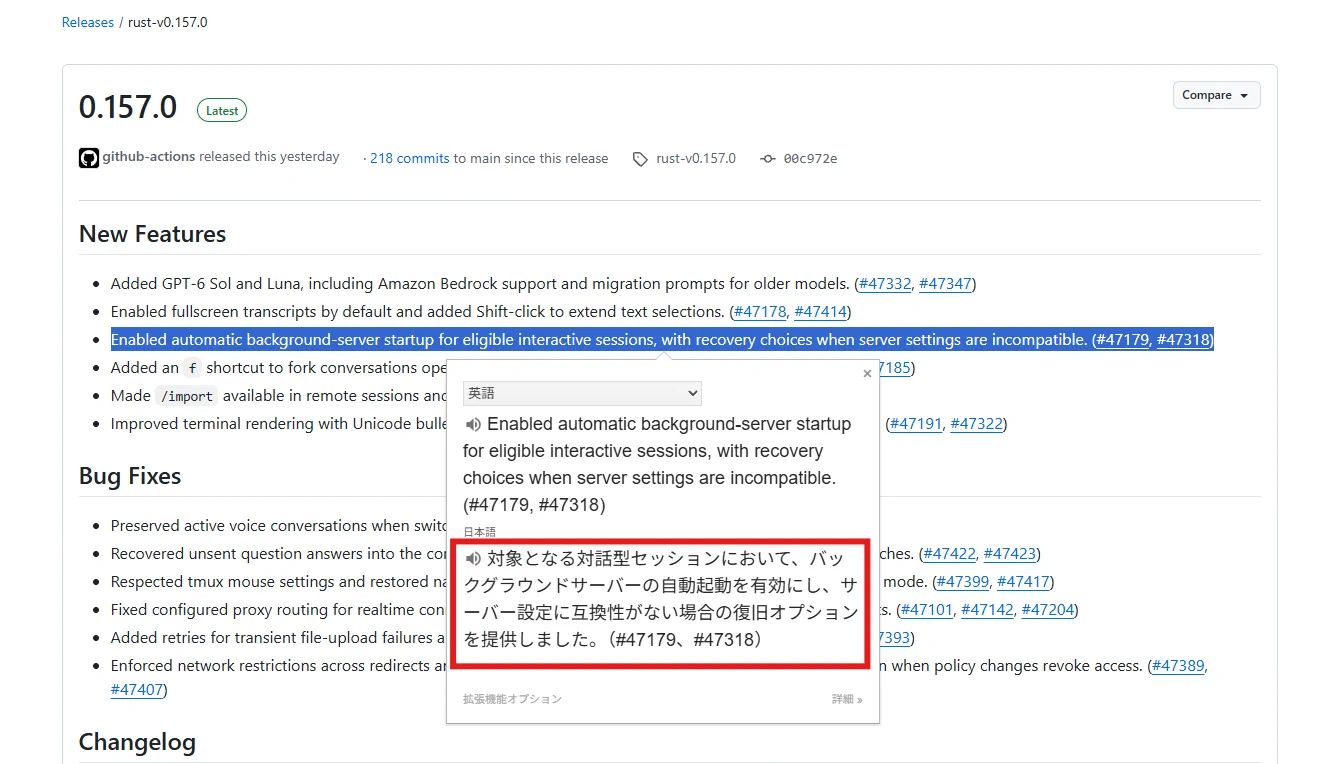
Task: Open the 英語 source language dropdown
Action: point(582,393)
